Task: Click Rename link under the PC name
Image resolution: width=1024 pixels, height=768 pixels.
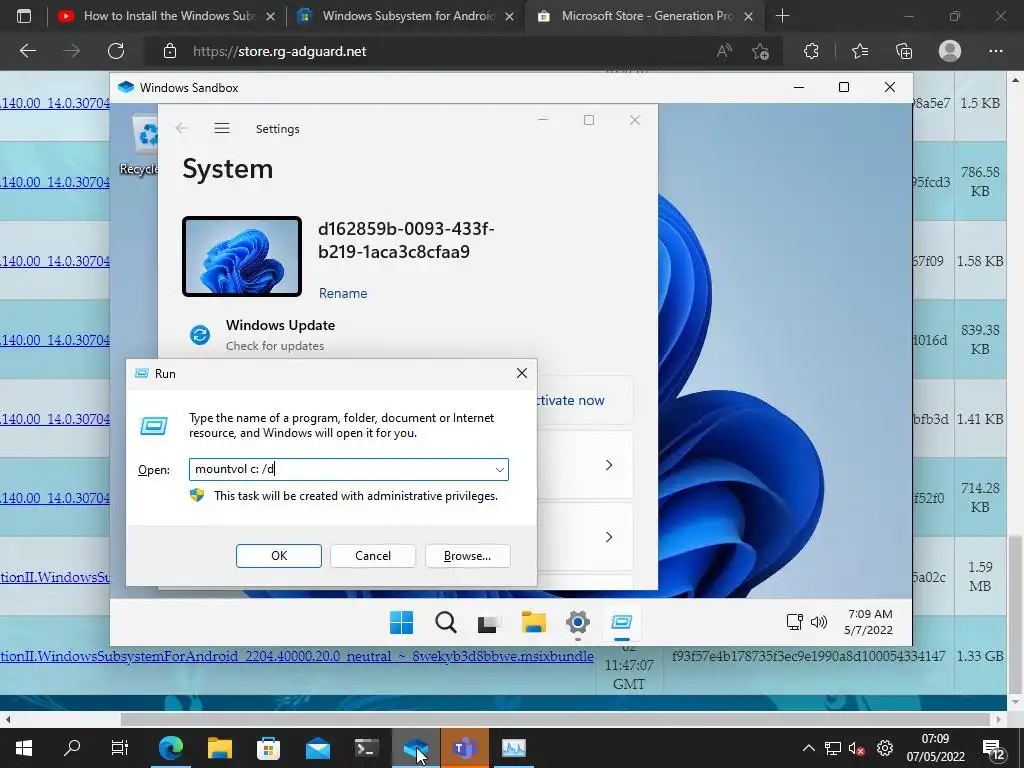Action: click(x=343, y=293)
